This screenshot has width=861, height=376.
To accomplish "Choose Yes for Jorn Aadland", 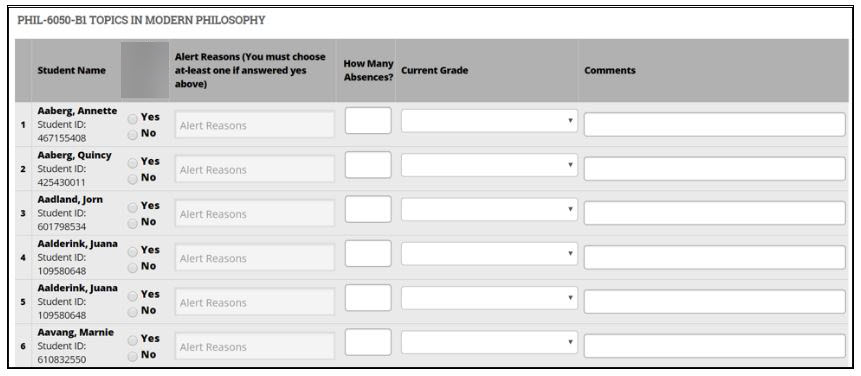I will pyautogui.click(x=133, y=207).
